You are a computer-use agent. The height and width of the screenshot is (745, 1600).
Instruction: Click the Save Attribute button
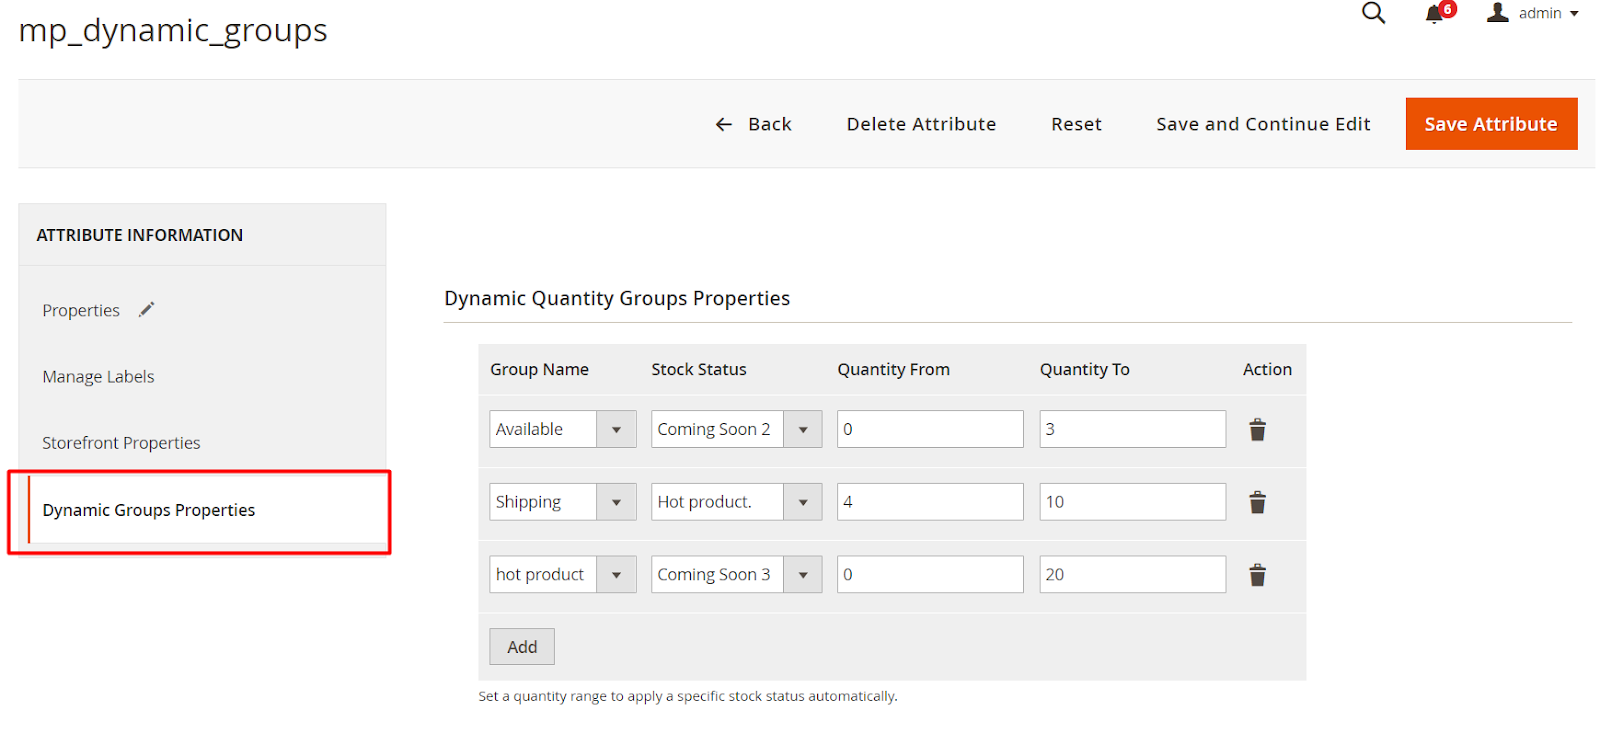click(1490, 124)
